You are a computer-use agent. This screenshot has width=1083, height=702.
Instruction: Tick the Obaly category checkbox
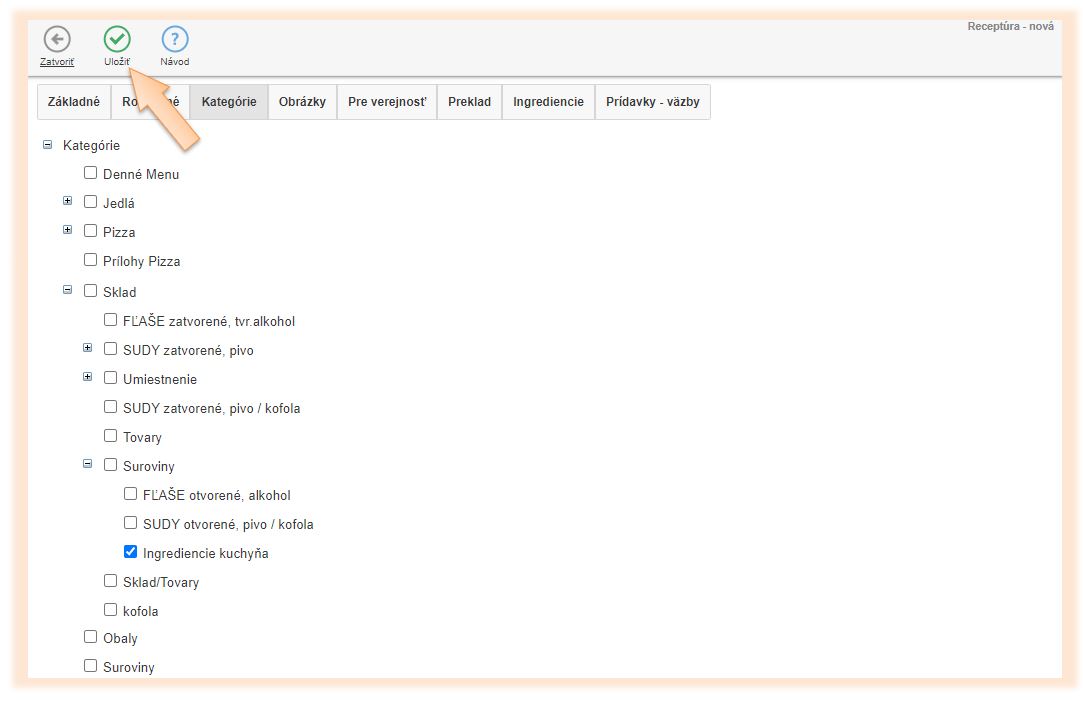[90, 637]
